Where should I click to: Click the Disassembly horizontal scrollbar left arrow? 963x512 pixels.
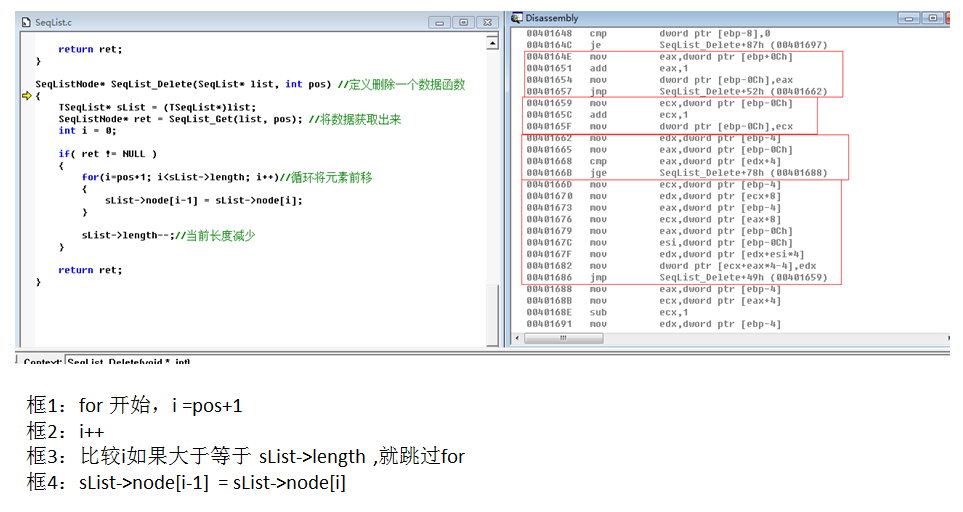(x=517, y=338)
